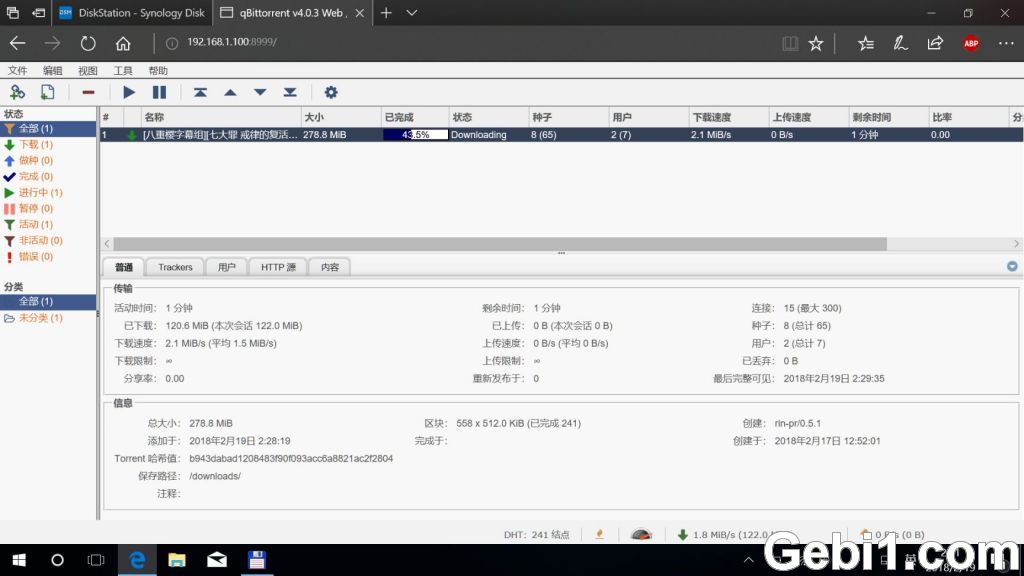Image resolution: width=1024 pixels, height=576 pixels.
Task: Click the red Delete torrent icon
Action: (88, 91)
